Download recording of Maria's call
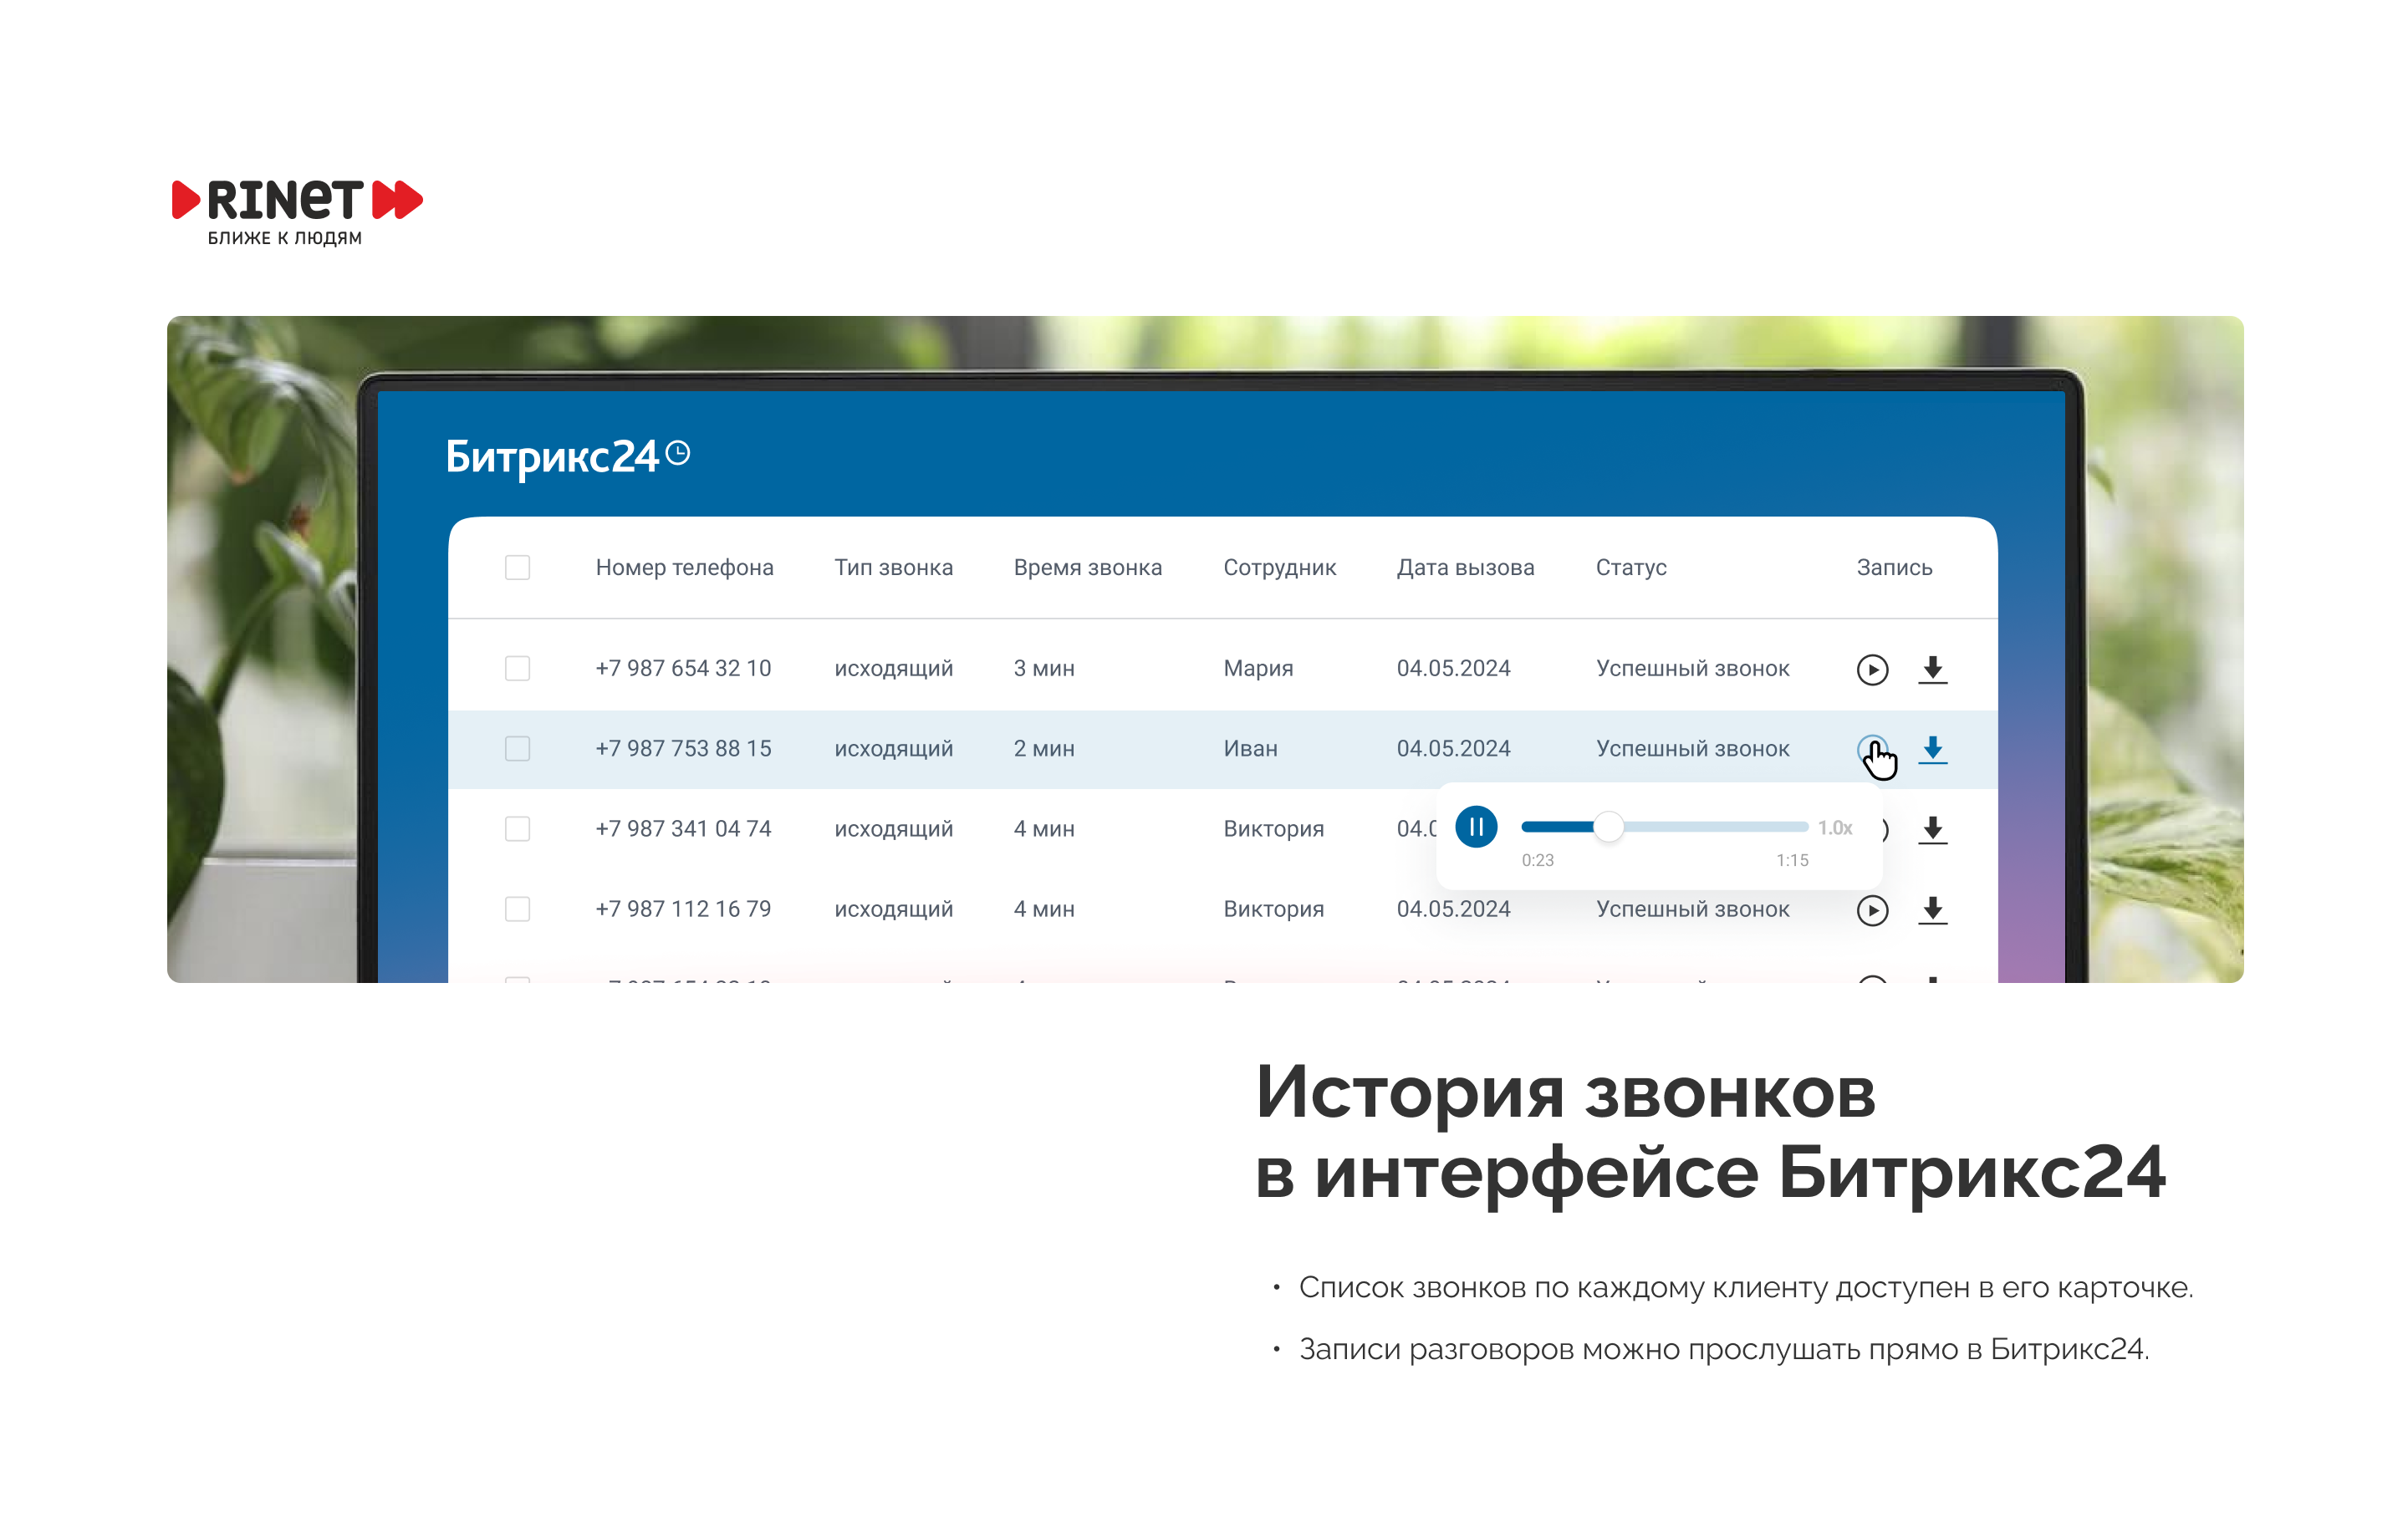This screenshot has height=1538, width=2408. tap(1932, 669)
